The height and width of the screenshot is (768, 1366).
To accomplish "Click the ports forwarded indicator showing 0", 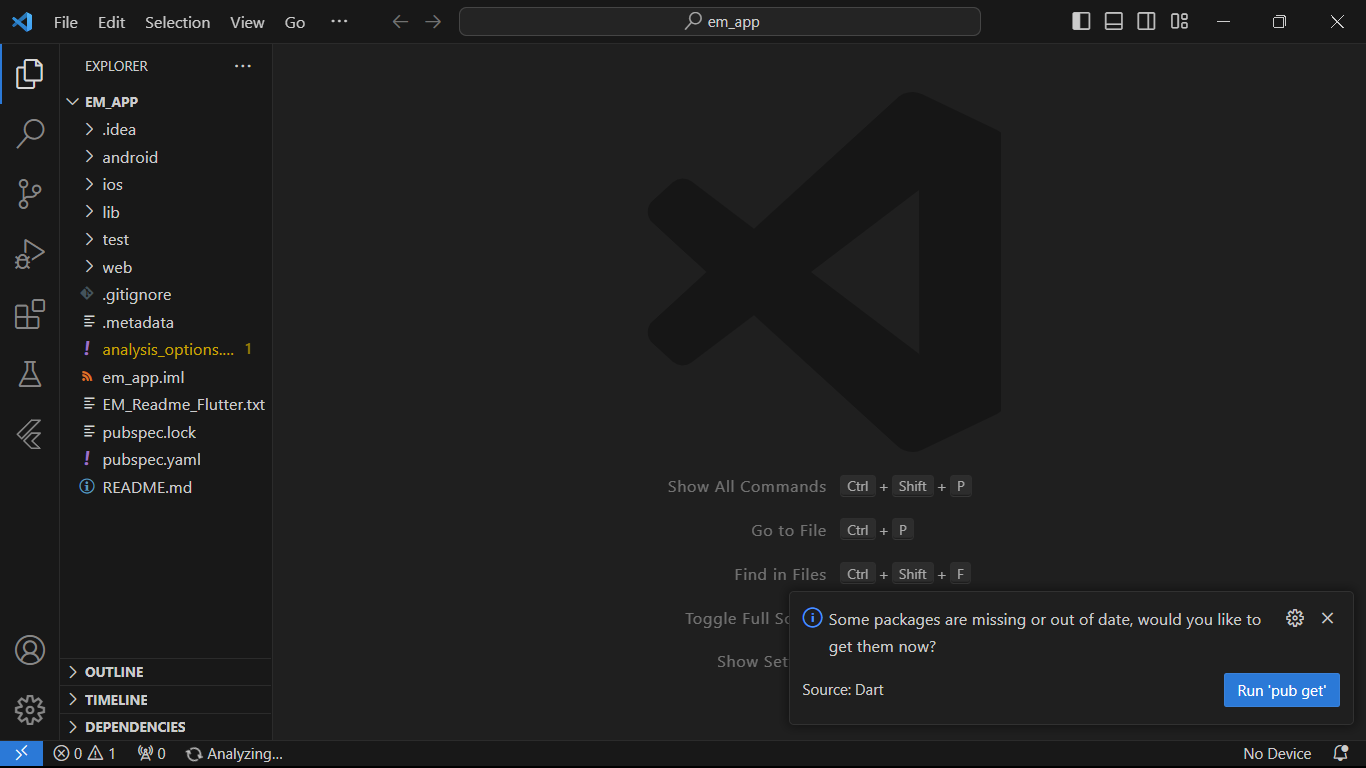I will [x=152, y=754].
